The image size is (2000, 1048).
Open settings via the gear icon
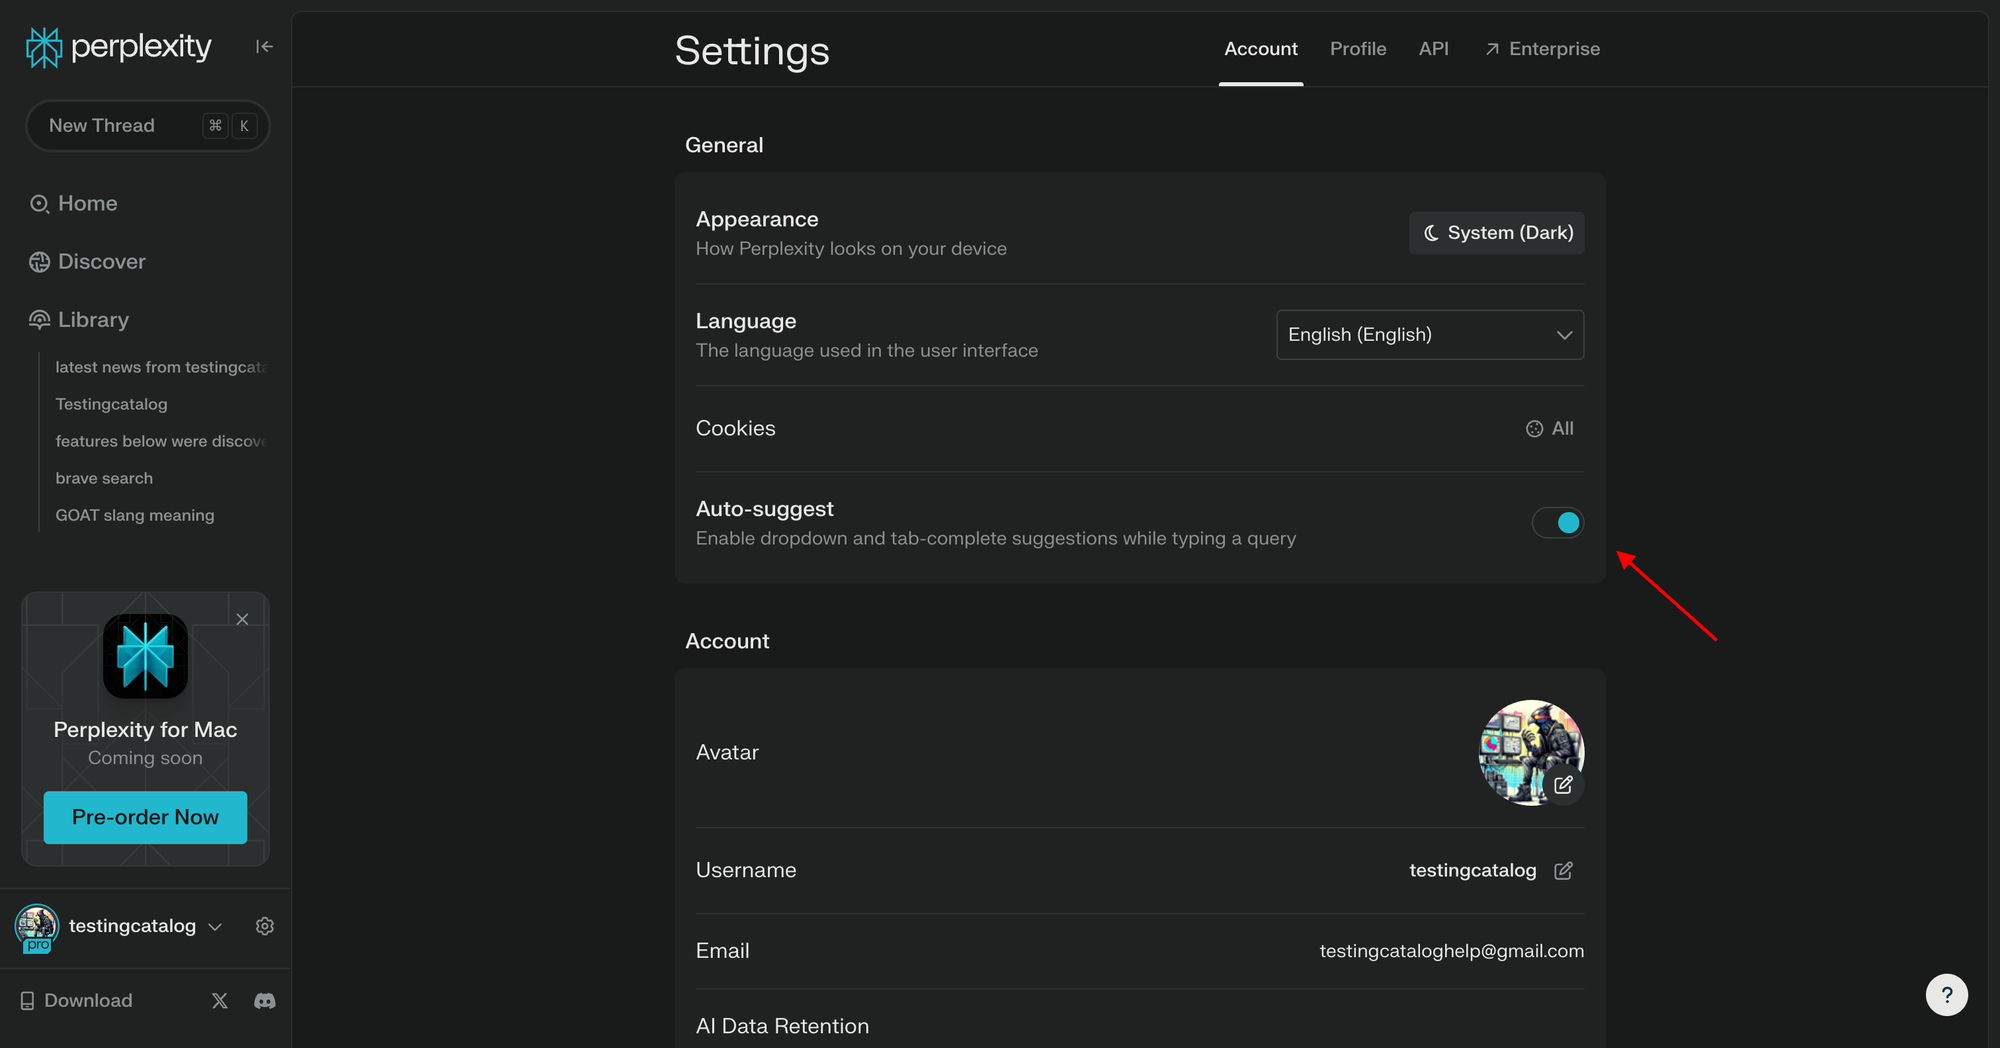click(x=265, y=926)
